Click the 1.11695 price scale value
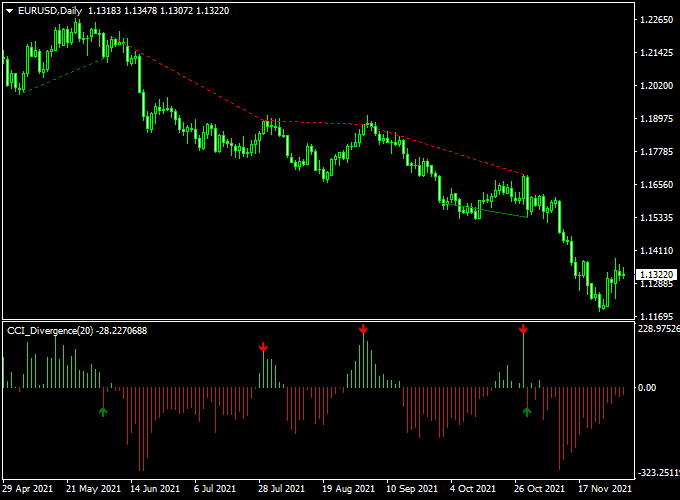The height and width of the screenshot is (500, 680). (x=657, y=317)
